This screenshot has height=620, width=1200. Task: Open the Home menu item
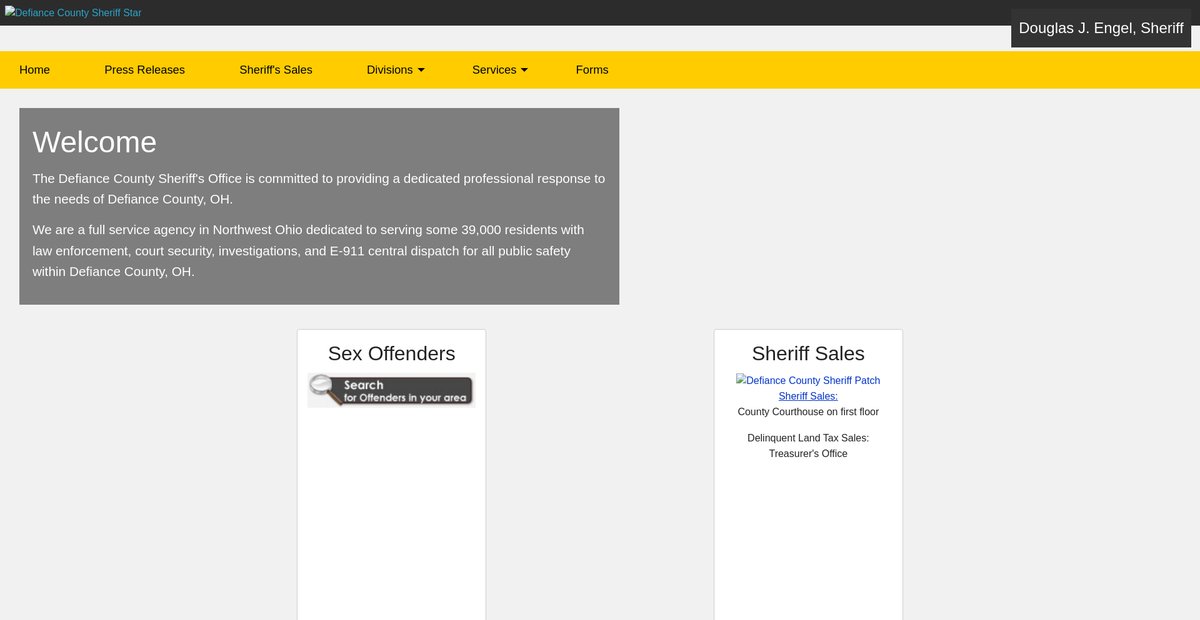pos(34,70)
